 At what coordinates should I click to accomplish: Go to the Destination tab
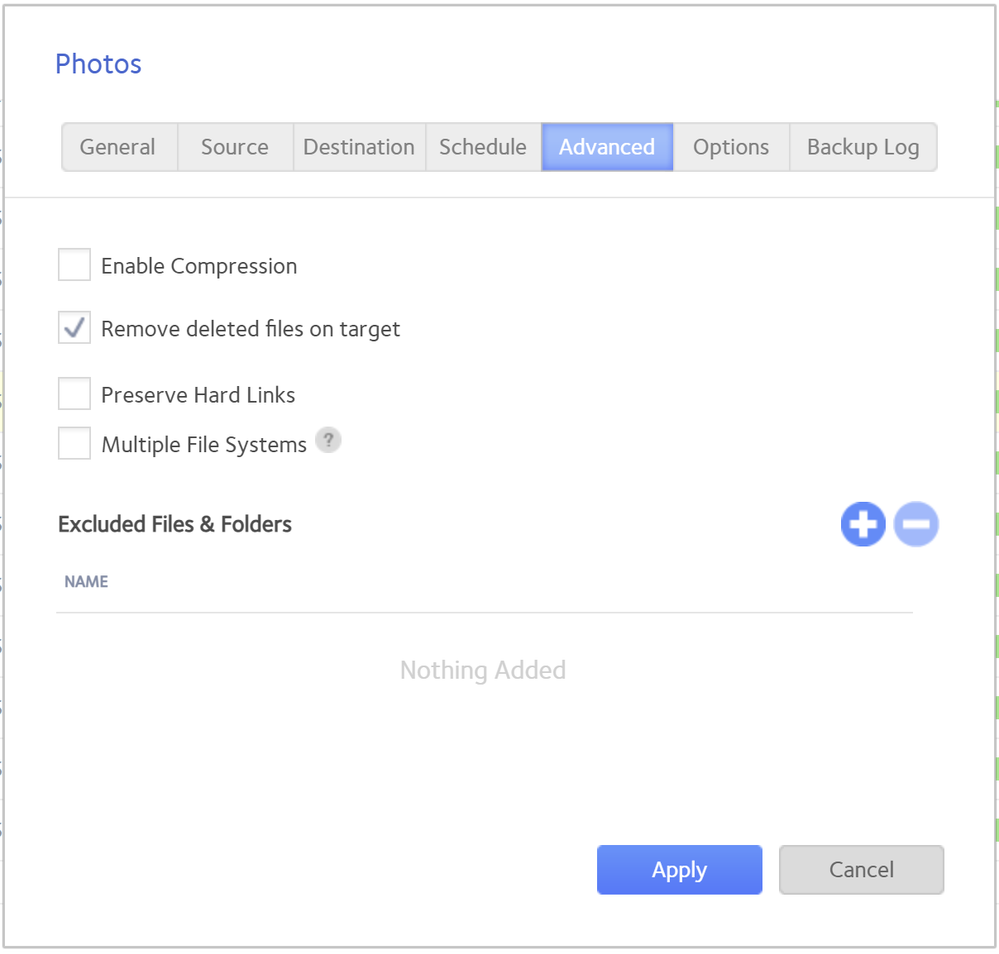click(x=359, y=147)
